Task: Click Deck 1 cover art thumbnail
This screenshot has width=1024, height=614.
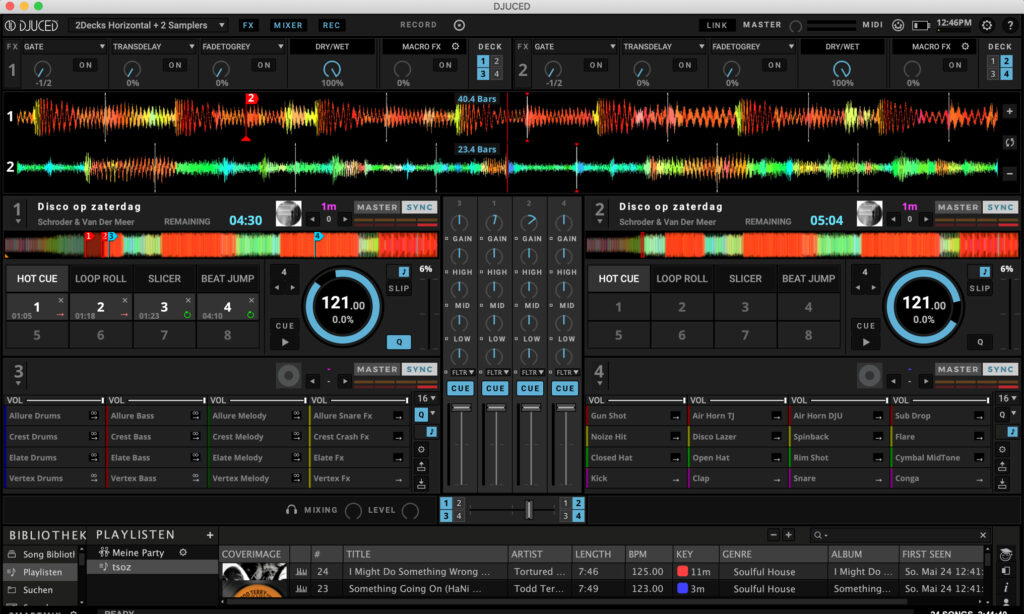Action: [288, 213]
